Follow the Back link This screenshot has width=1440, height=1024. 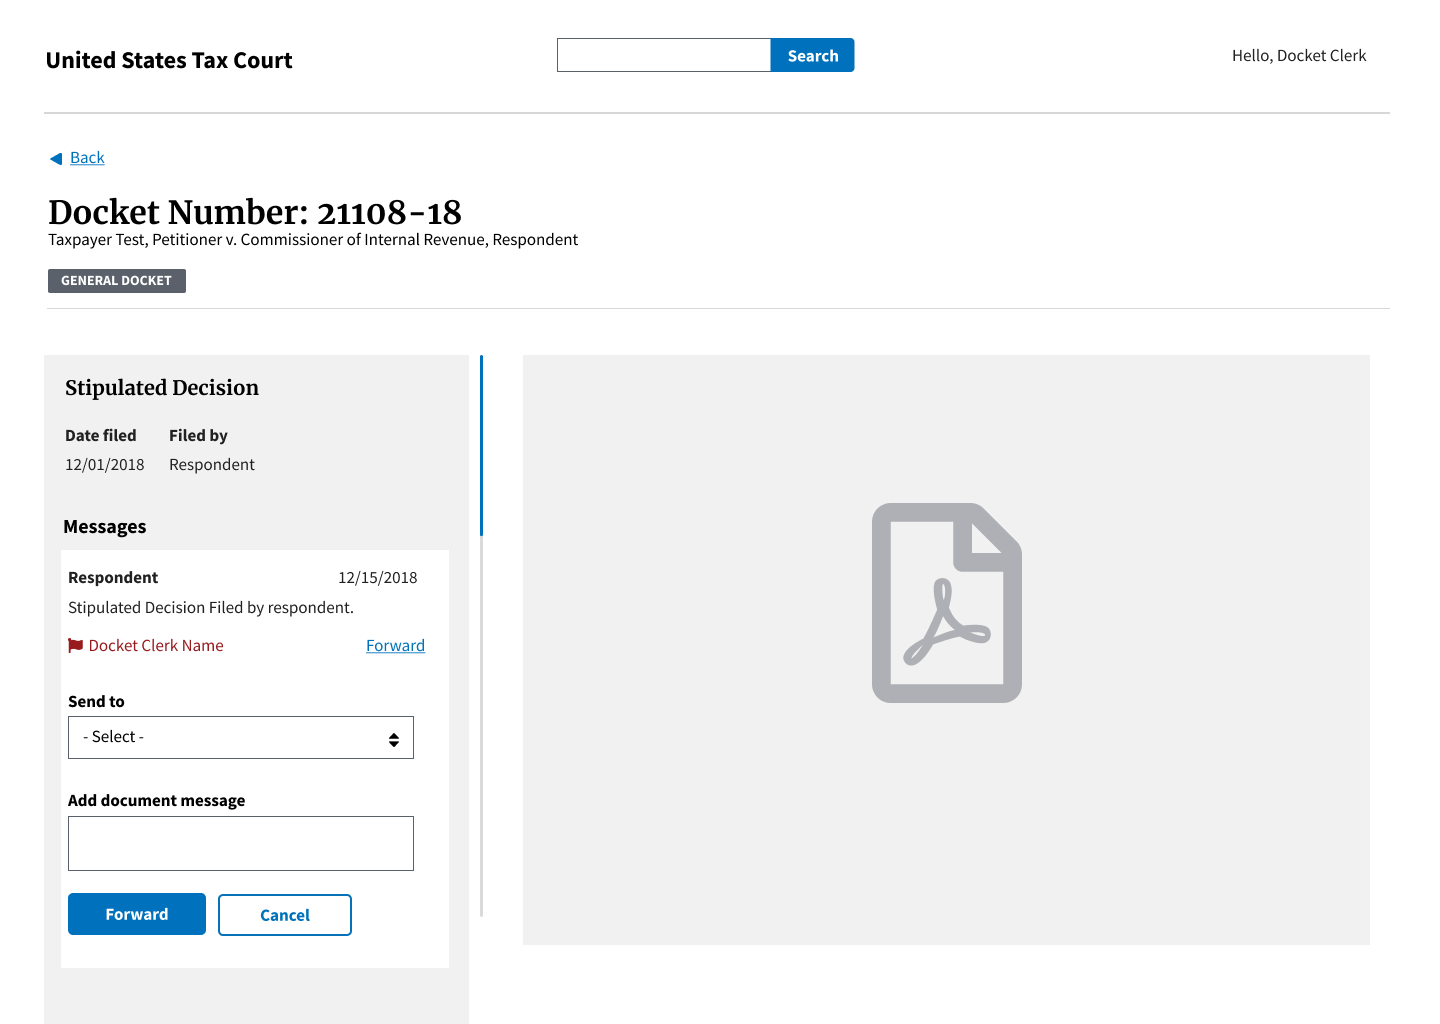point(87,158)
